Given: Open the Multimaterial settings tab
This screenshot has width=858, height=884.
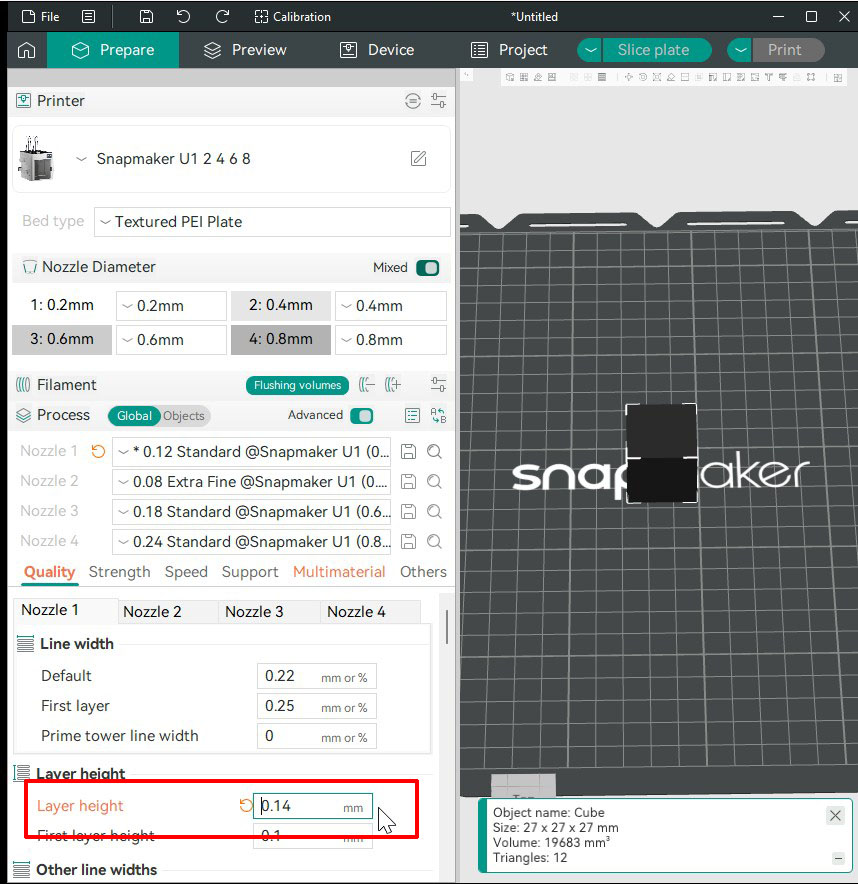Looking at the screenshot, I should tap(339, 572).
